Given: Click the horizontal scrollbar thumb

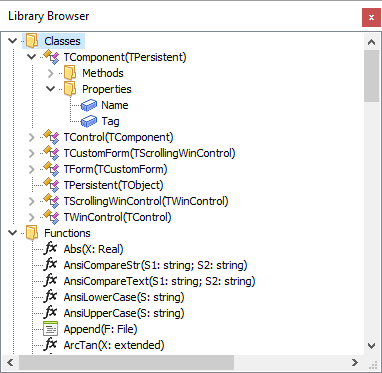Looking at the screenshot, I should tap(126, 362).
